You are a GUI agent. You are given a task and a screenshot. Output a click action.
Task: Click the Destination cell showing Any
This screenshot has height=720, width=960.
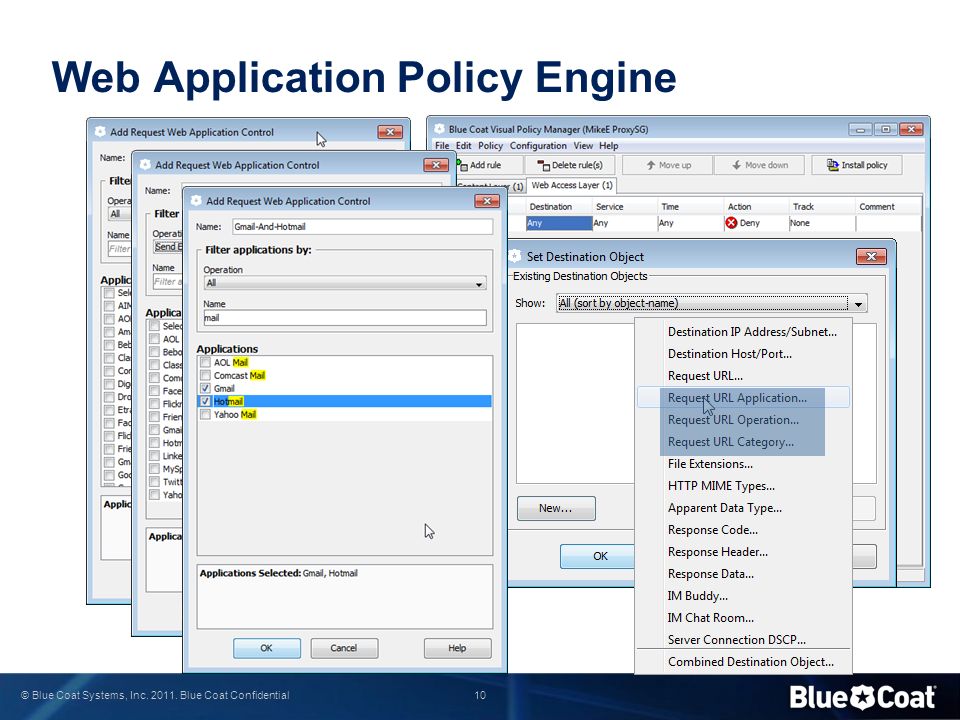[558, 223]
